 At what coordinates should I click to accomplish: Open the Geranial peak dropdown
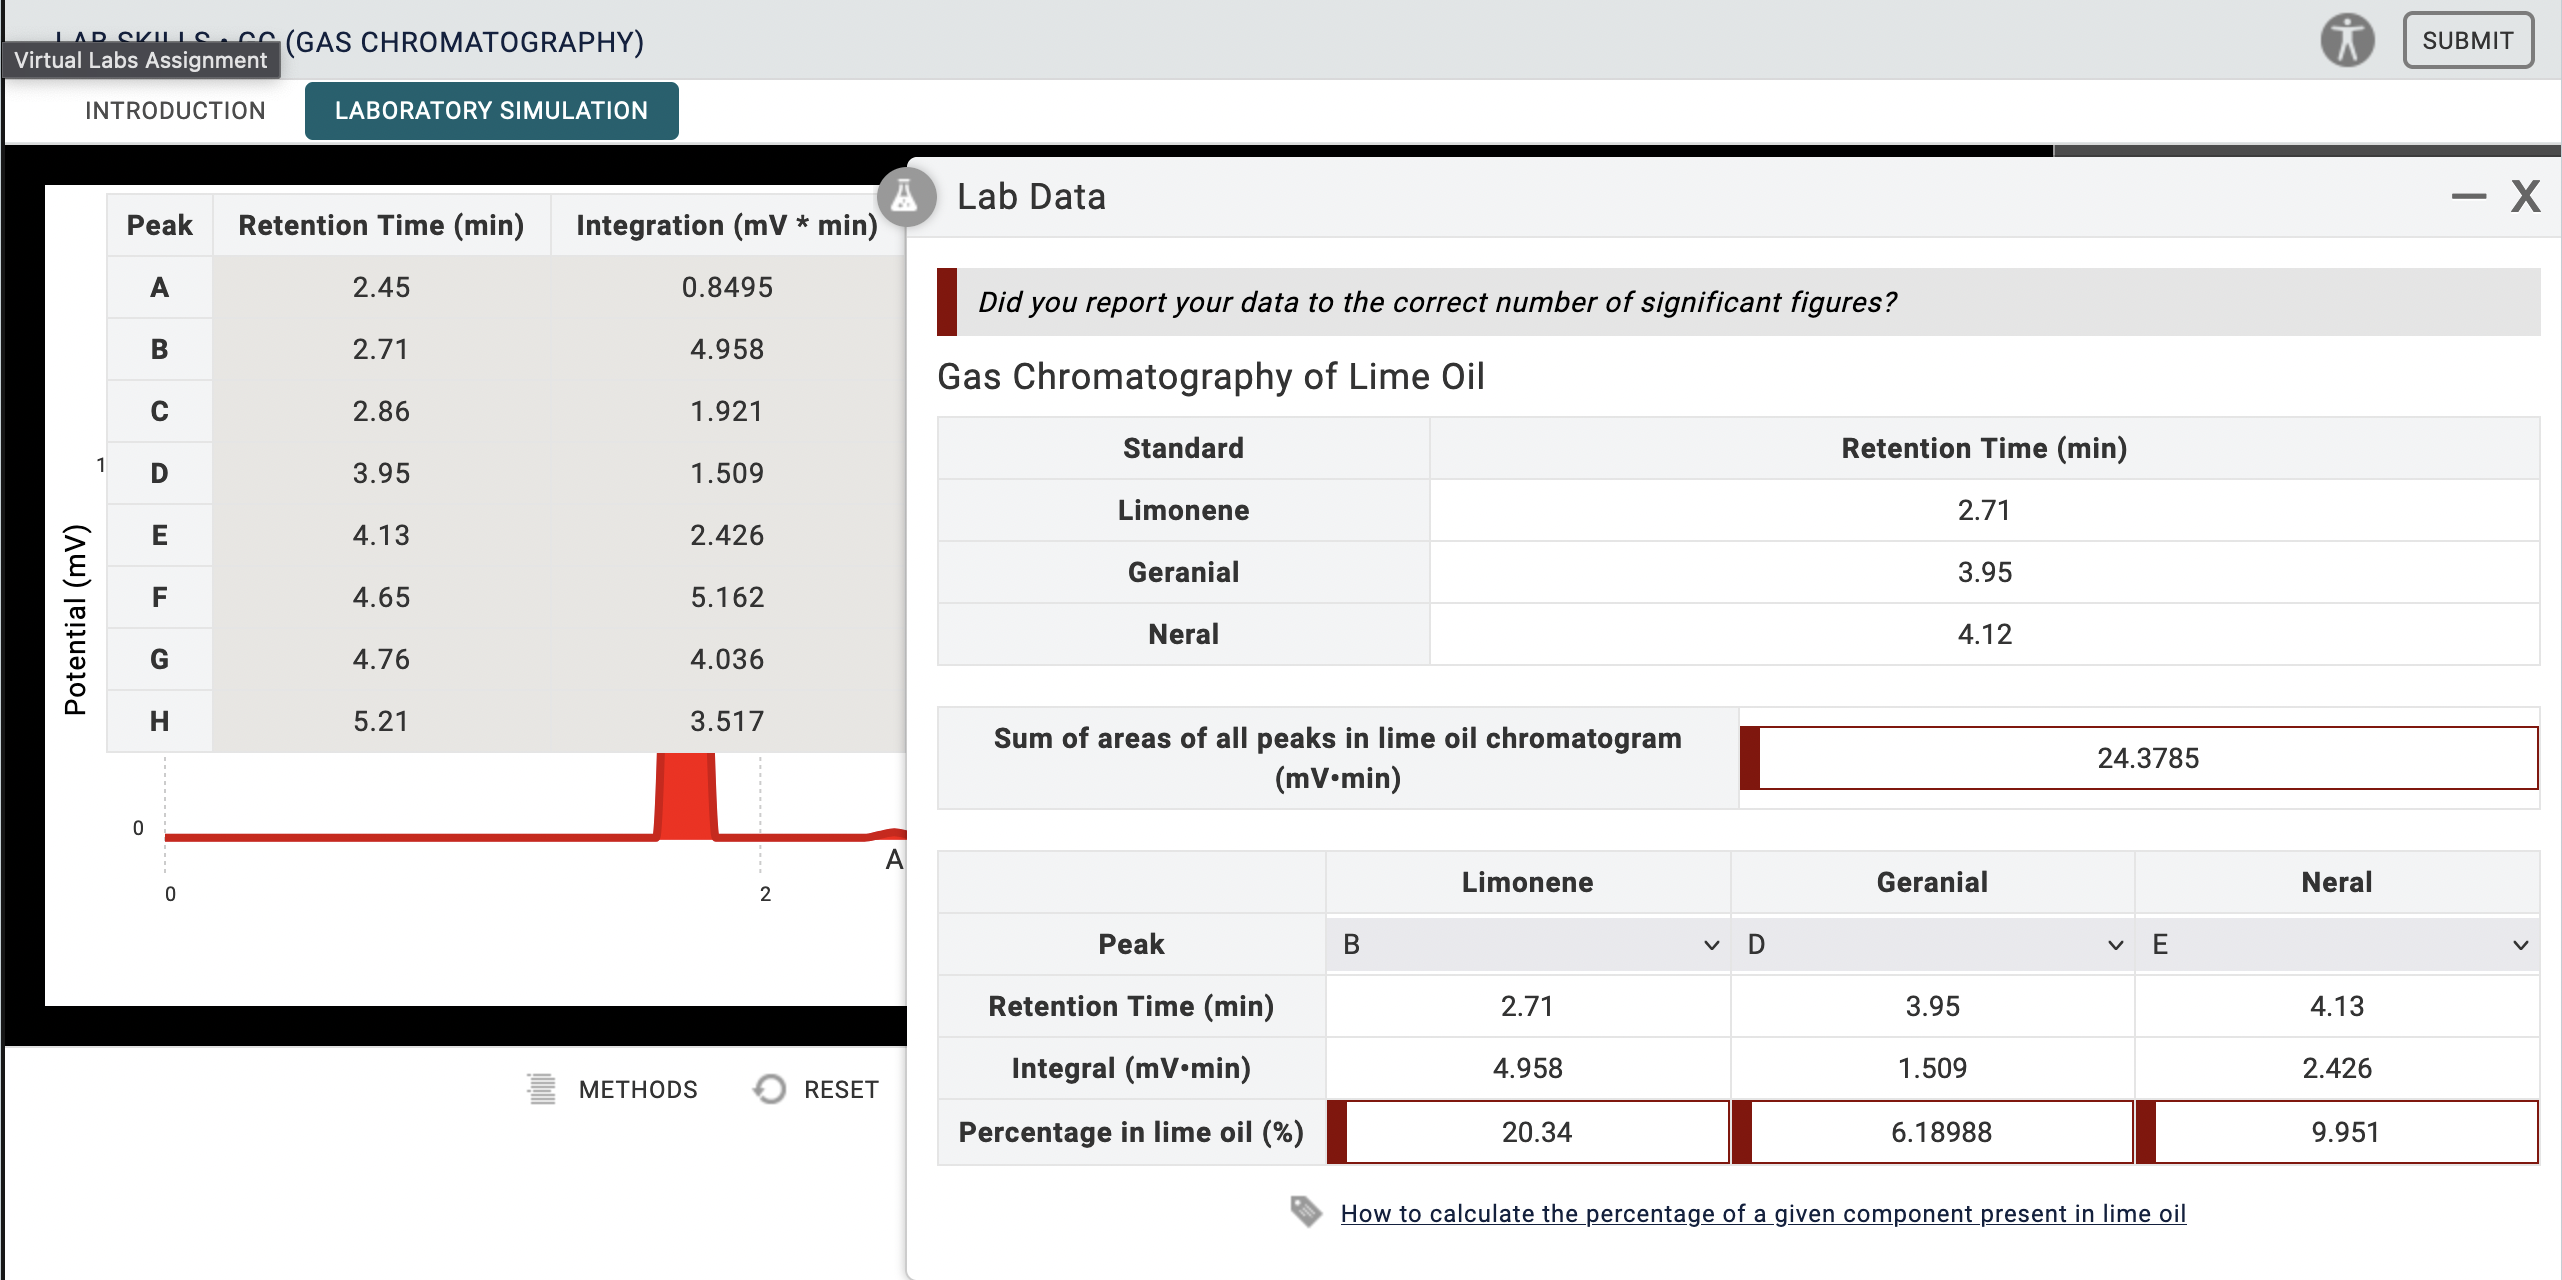pyautogui.click(x=1932, y=944)
